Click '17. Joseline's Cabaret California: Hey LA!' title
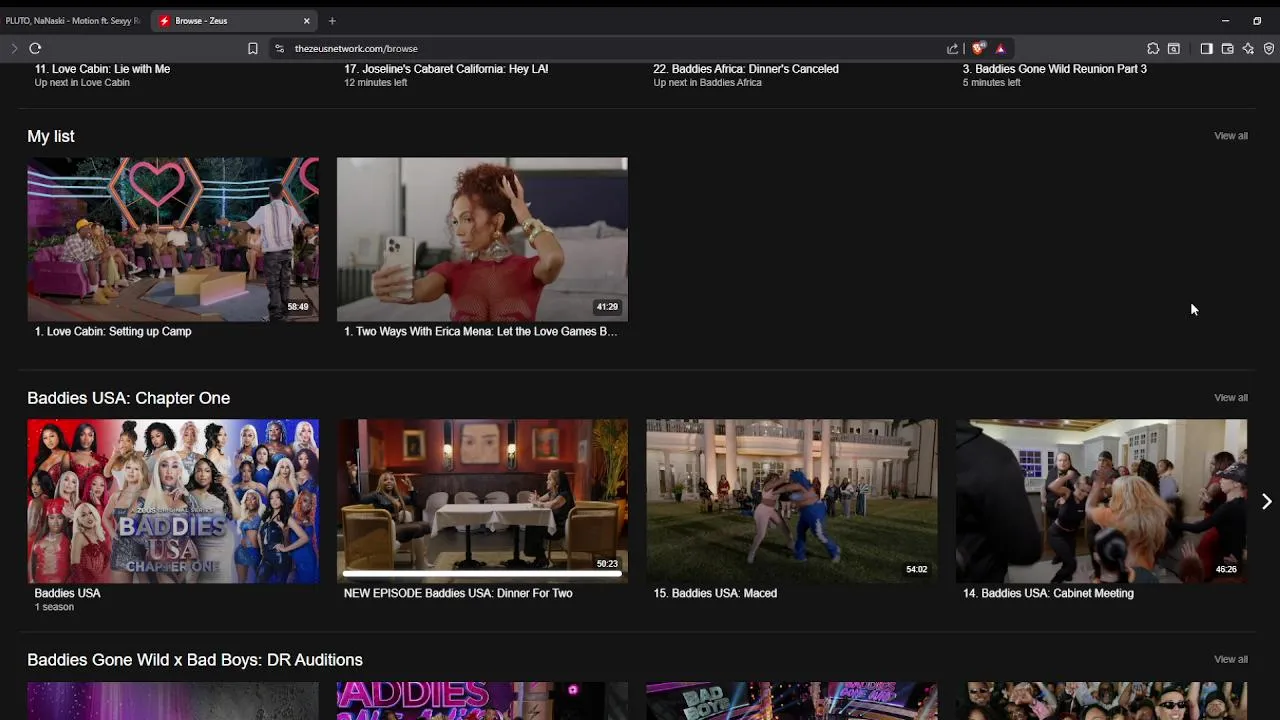Image resolution: width=1280 pixels, height=720 pixels. click(446, 69)
